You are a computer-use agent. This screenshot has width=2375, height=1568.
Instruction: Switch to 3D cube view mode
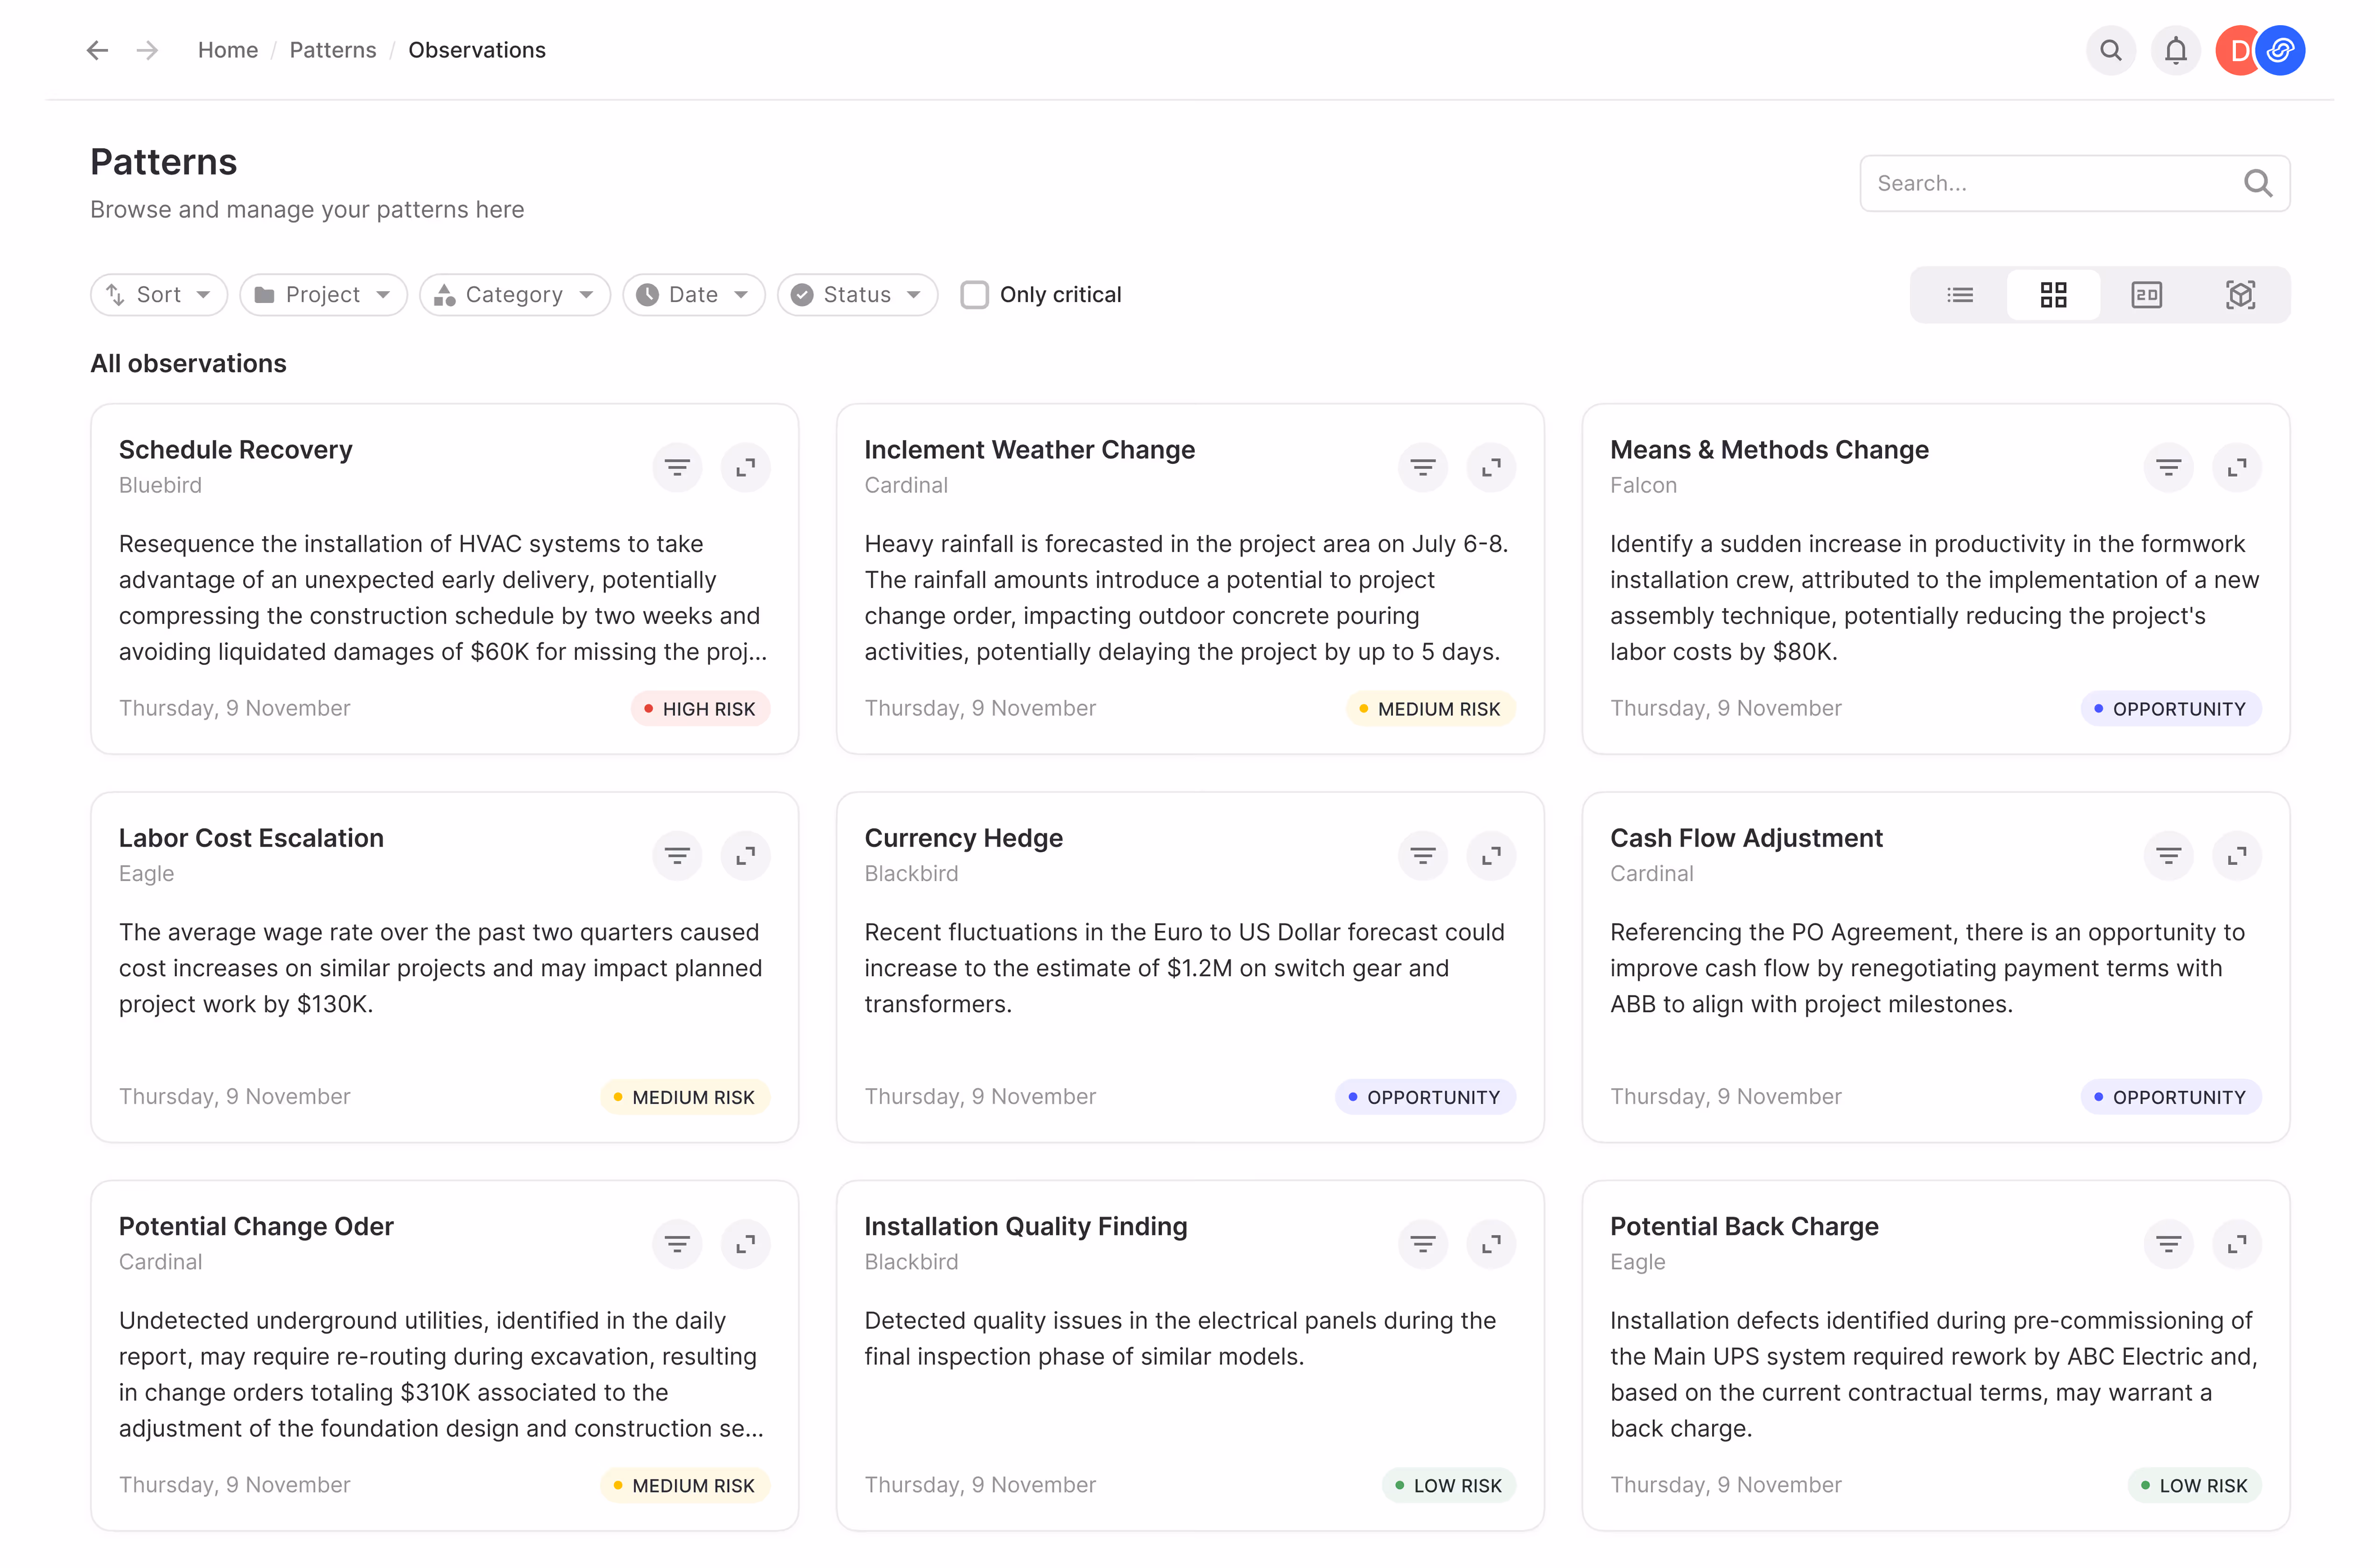(x=2240, y=295)
